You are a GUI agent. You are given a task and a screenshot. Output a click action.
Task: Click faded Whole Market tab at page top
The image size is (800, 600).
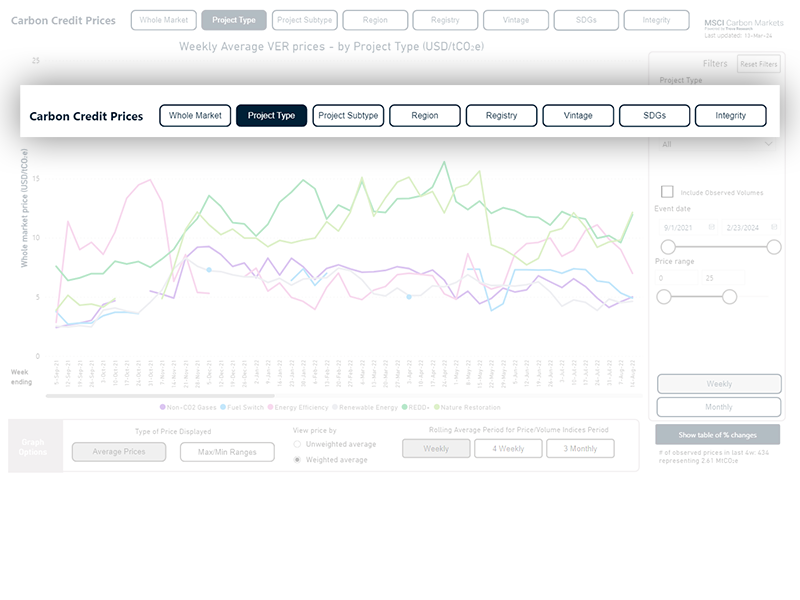164,20
